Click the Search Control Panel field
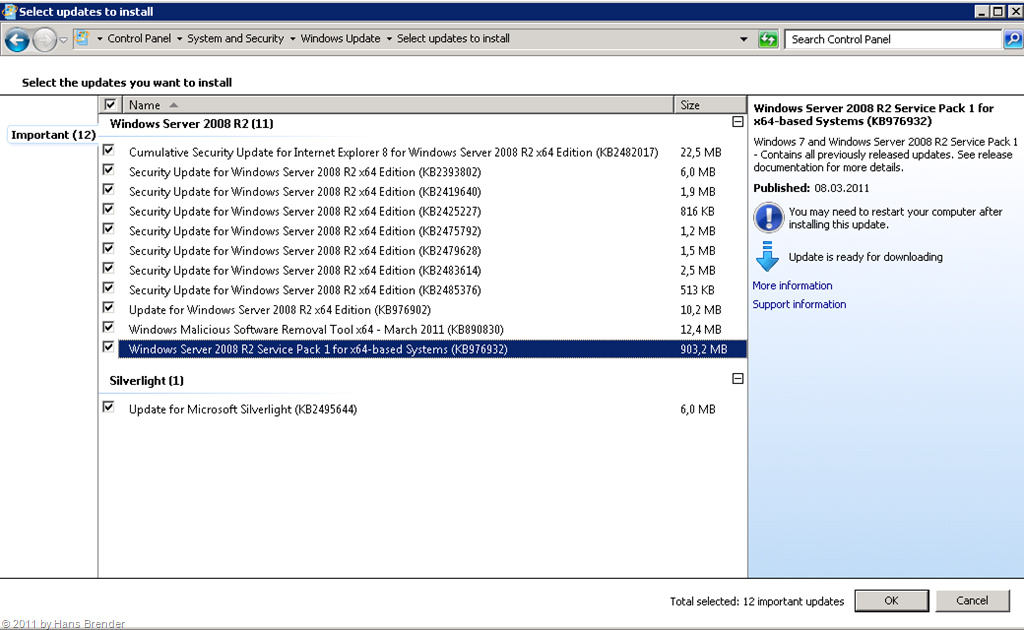The height and width of the screenshot is (630, 1024). (893, 39)
